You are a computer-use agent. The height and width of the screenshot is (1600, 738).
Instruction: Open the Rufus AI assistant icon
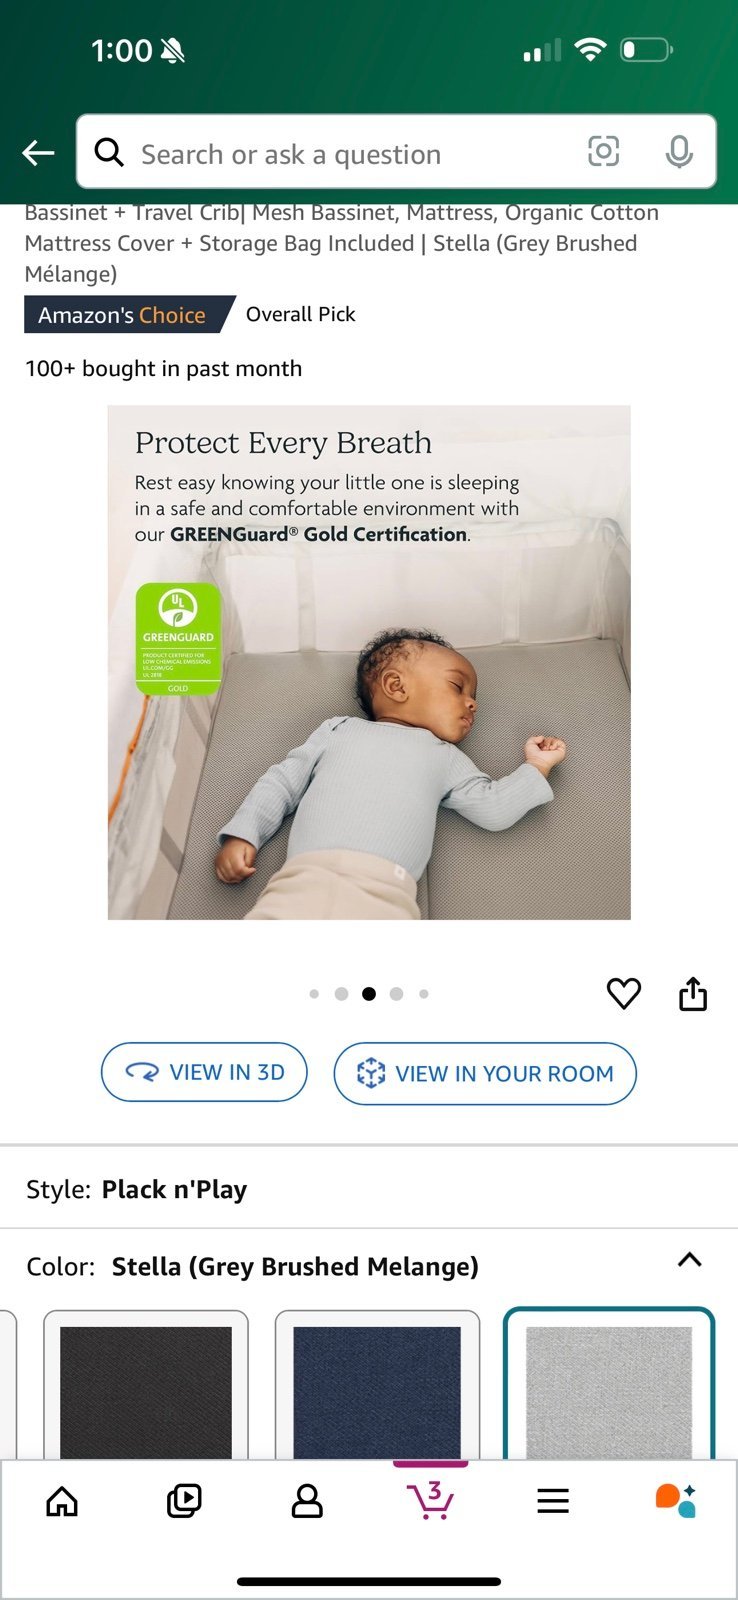pos(675,1501)
